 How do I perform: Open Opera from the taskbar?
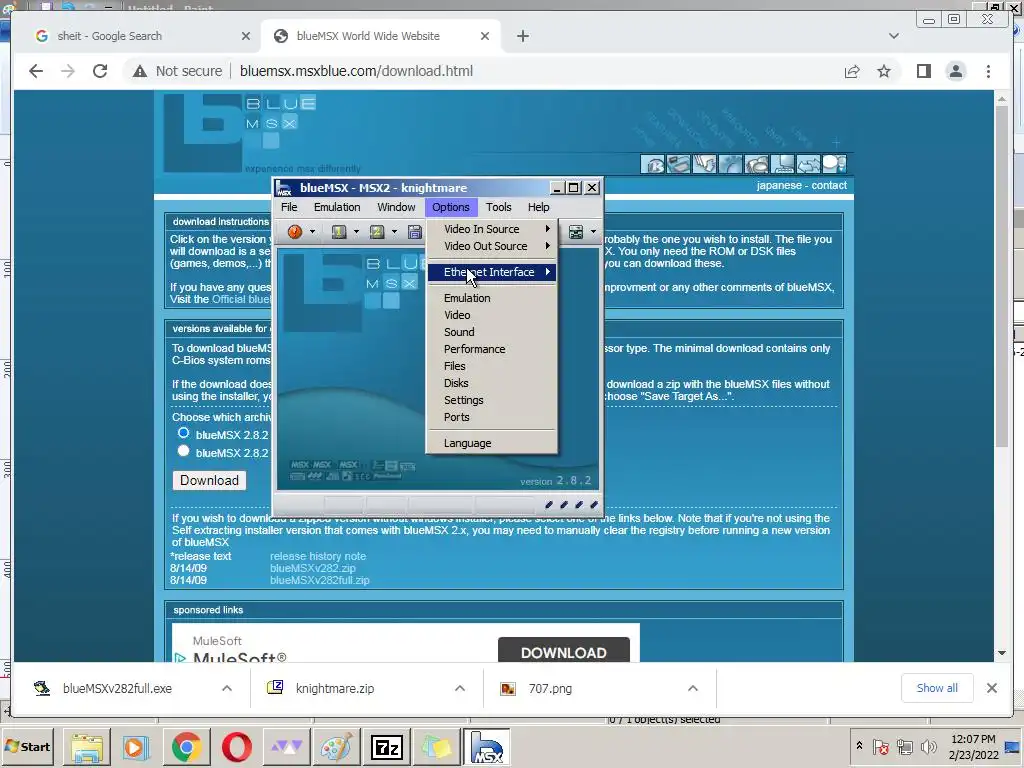(236, 747)
